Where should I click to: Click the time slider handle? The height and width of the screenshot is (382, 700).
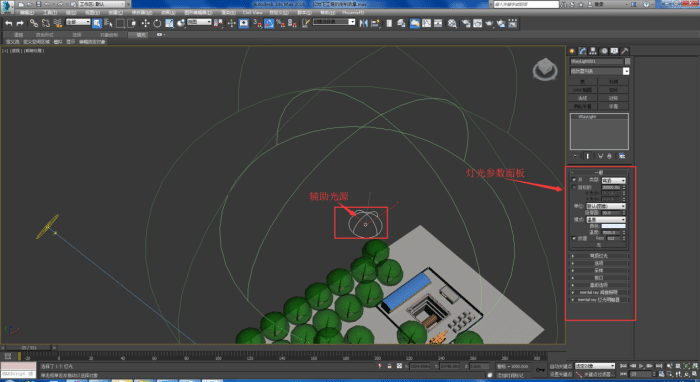coord(29,347)
